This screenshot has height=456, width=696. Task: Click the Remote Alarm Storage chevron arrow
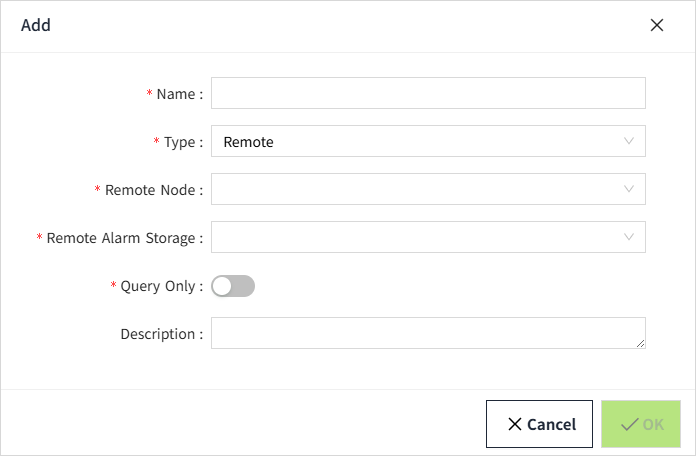point(629,237)
